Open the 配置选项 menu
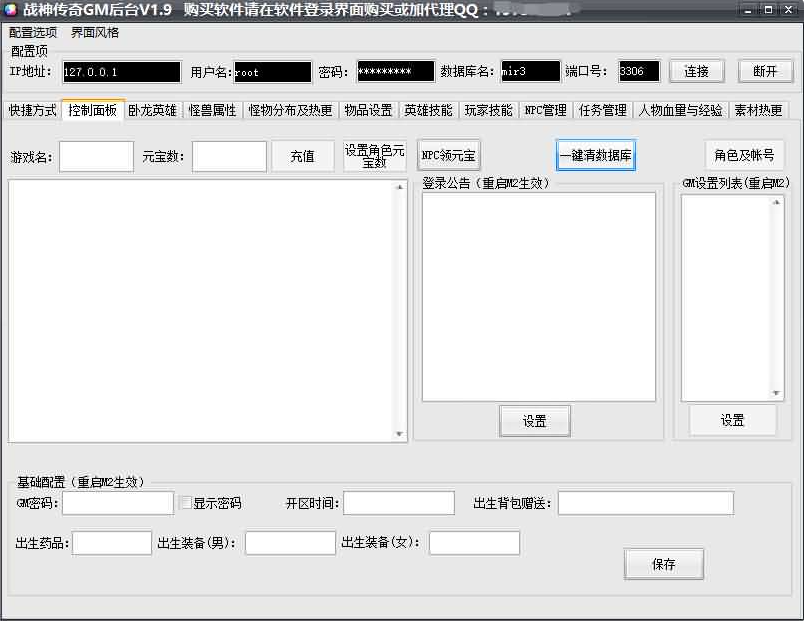The width and height of the screenshot is (805, 621). (33, 32)
